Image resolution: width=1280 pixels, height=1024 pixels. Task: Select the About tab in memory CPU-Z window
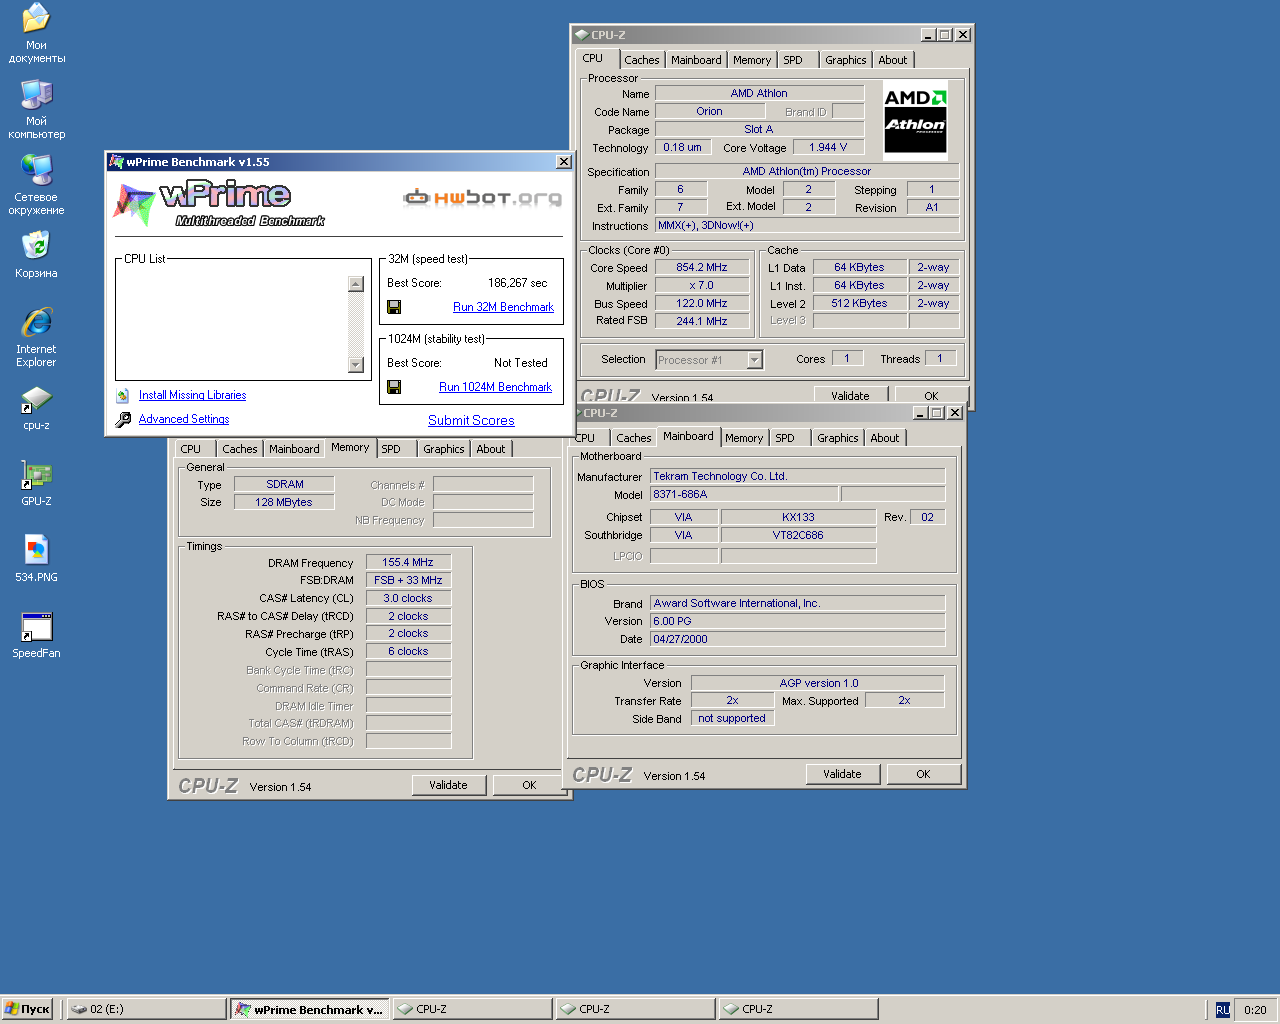pyautogui.click(x=491, y=449)
